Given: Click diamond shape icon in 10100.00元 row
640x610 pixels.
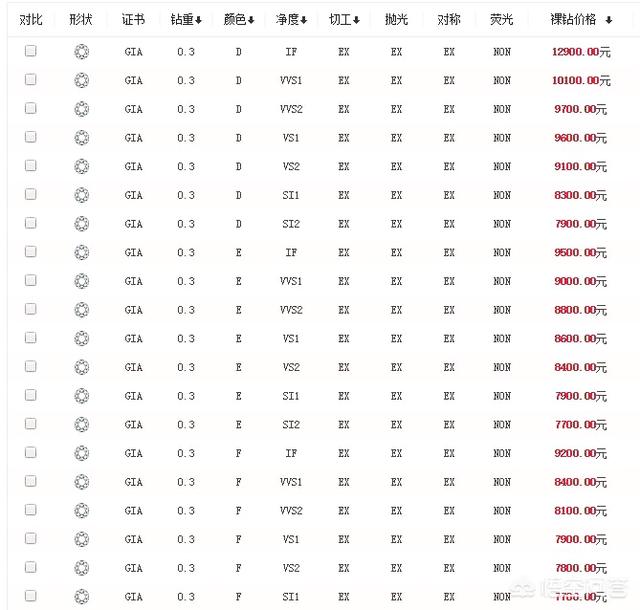Looking at the screenshot, I should (82, 80).
